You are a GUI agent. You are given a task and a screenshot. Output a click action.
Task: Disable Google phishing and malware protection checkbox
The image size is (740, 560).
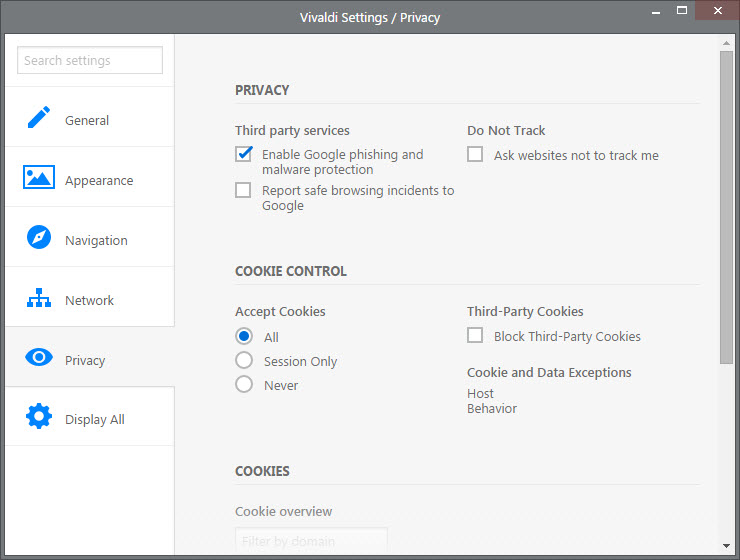coord(244,154)
